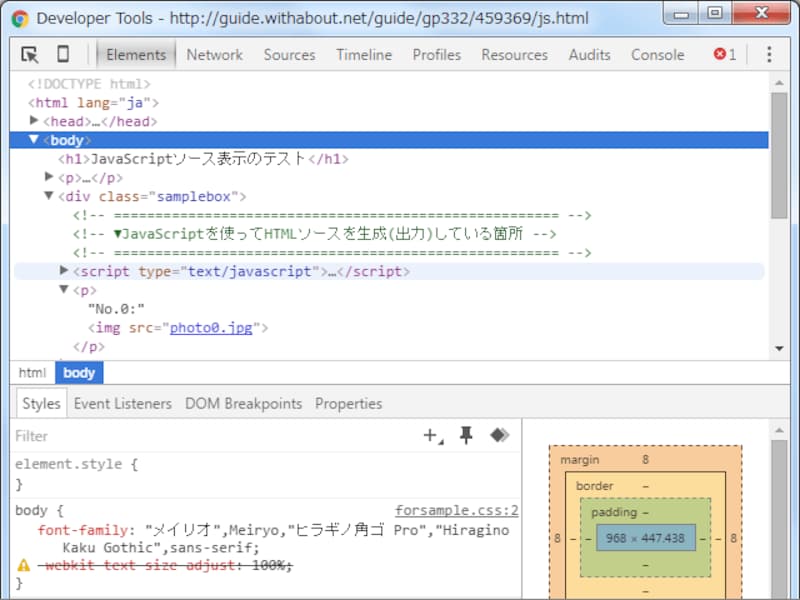The image size is (800, 600).
Task: Toggle element state pin icon
Action: (x=466, y=436)
